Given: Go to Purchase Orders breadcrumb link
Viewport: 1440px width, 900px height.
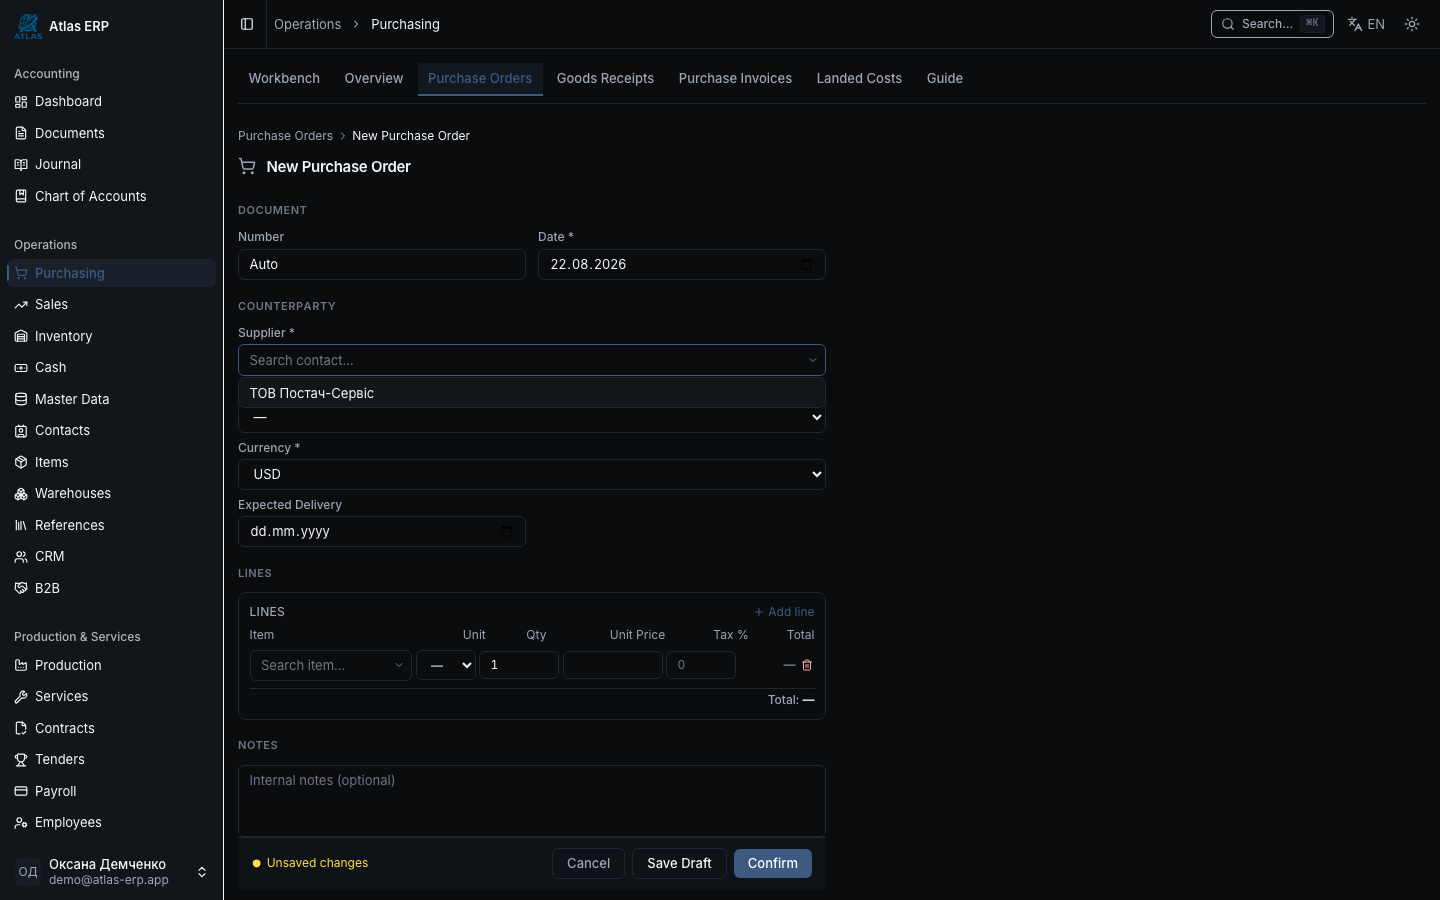Looking at the screenshot, I should coord(285,136).
